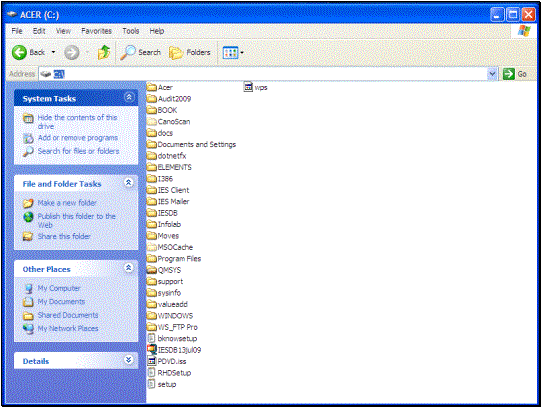Select the Moves folder icon
Screen dimensions: 541x407
152,236
